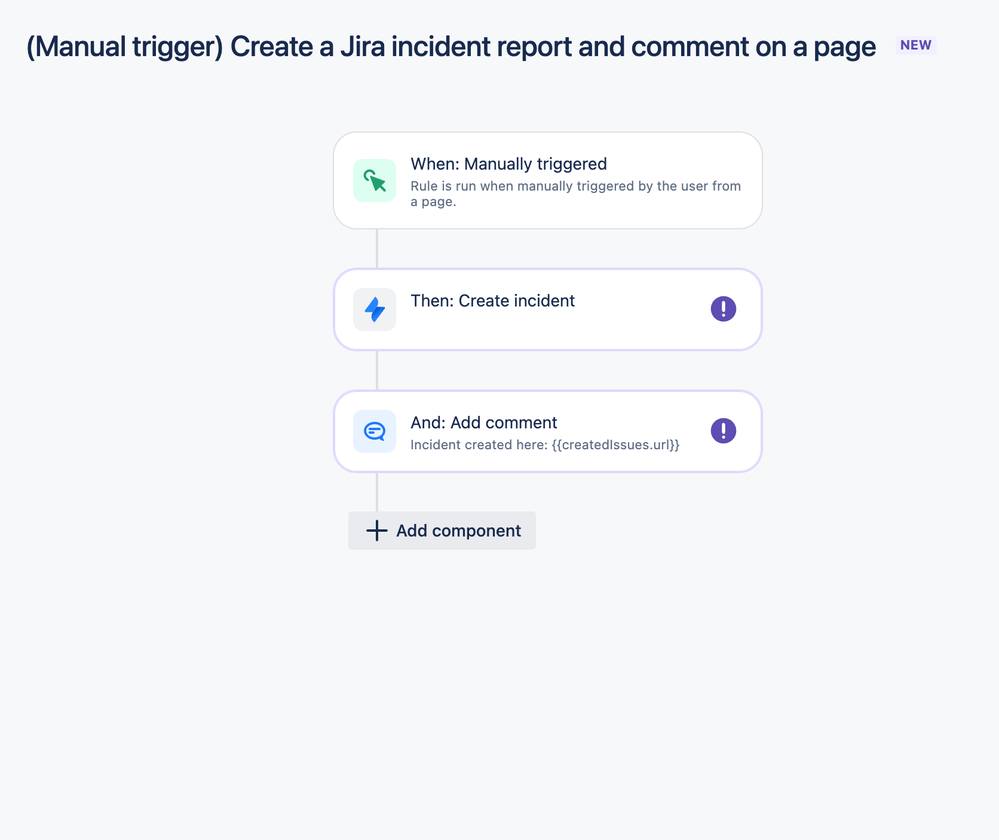Click the Add component button label

(458, 530)
